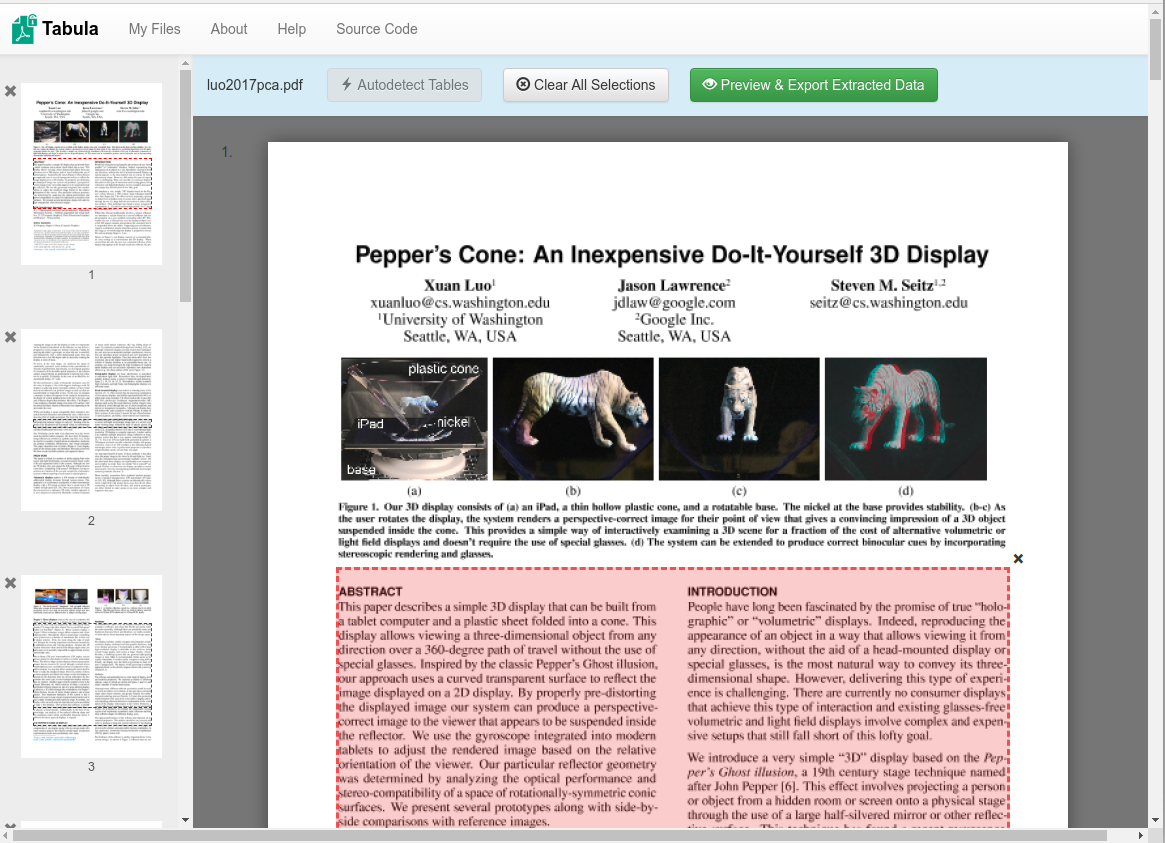The image size is (1165, 843).
Task: Click the eye icon in Preview button
Action: point(710,85)
